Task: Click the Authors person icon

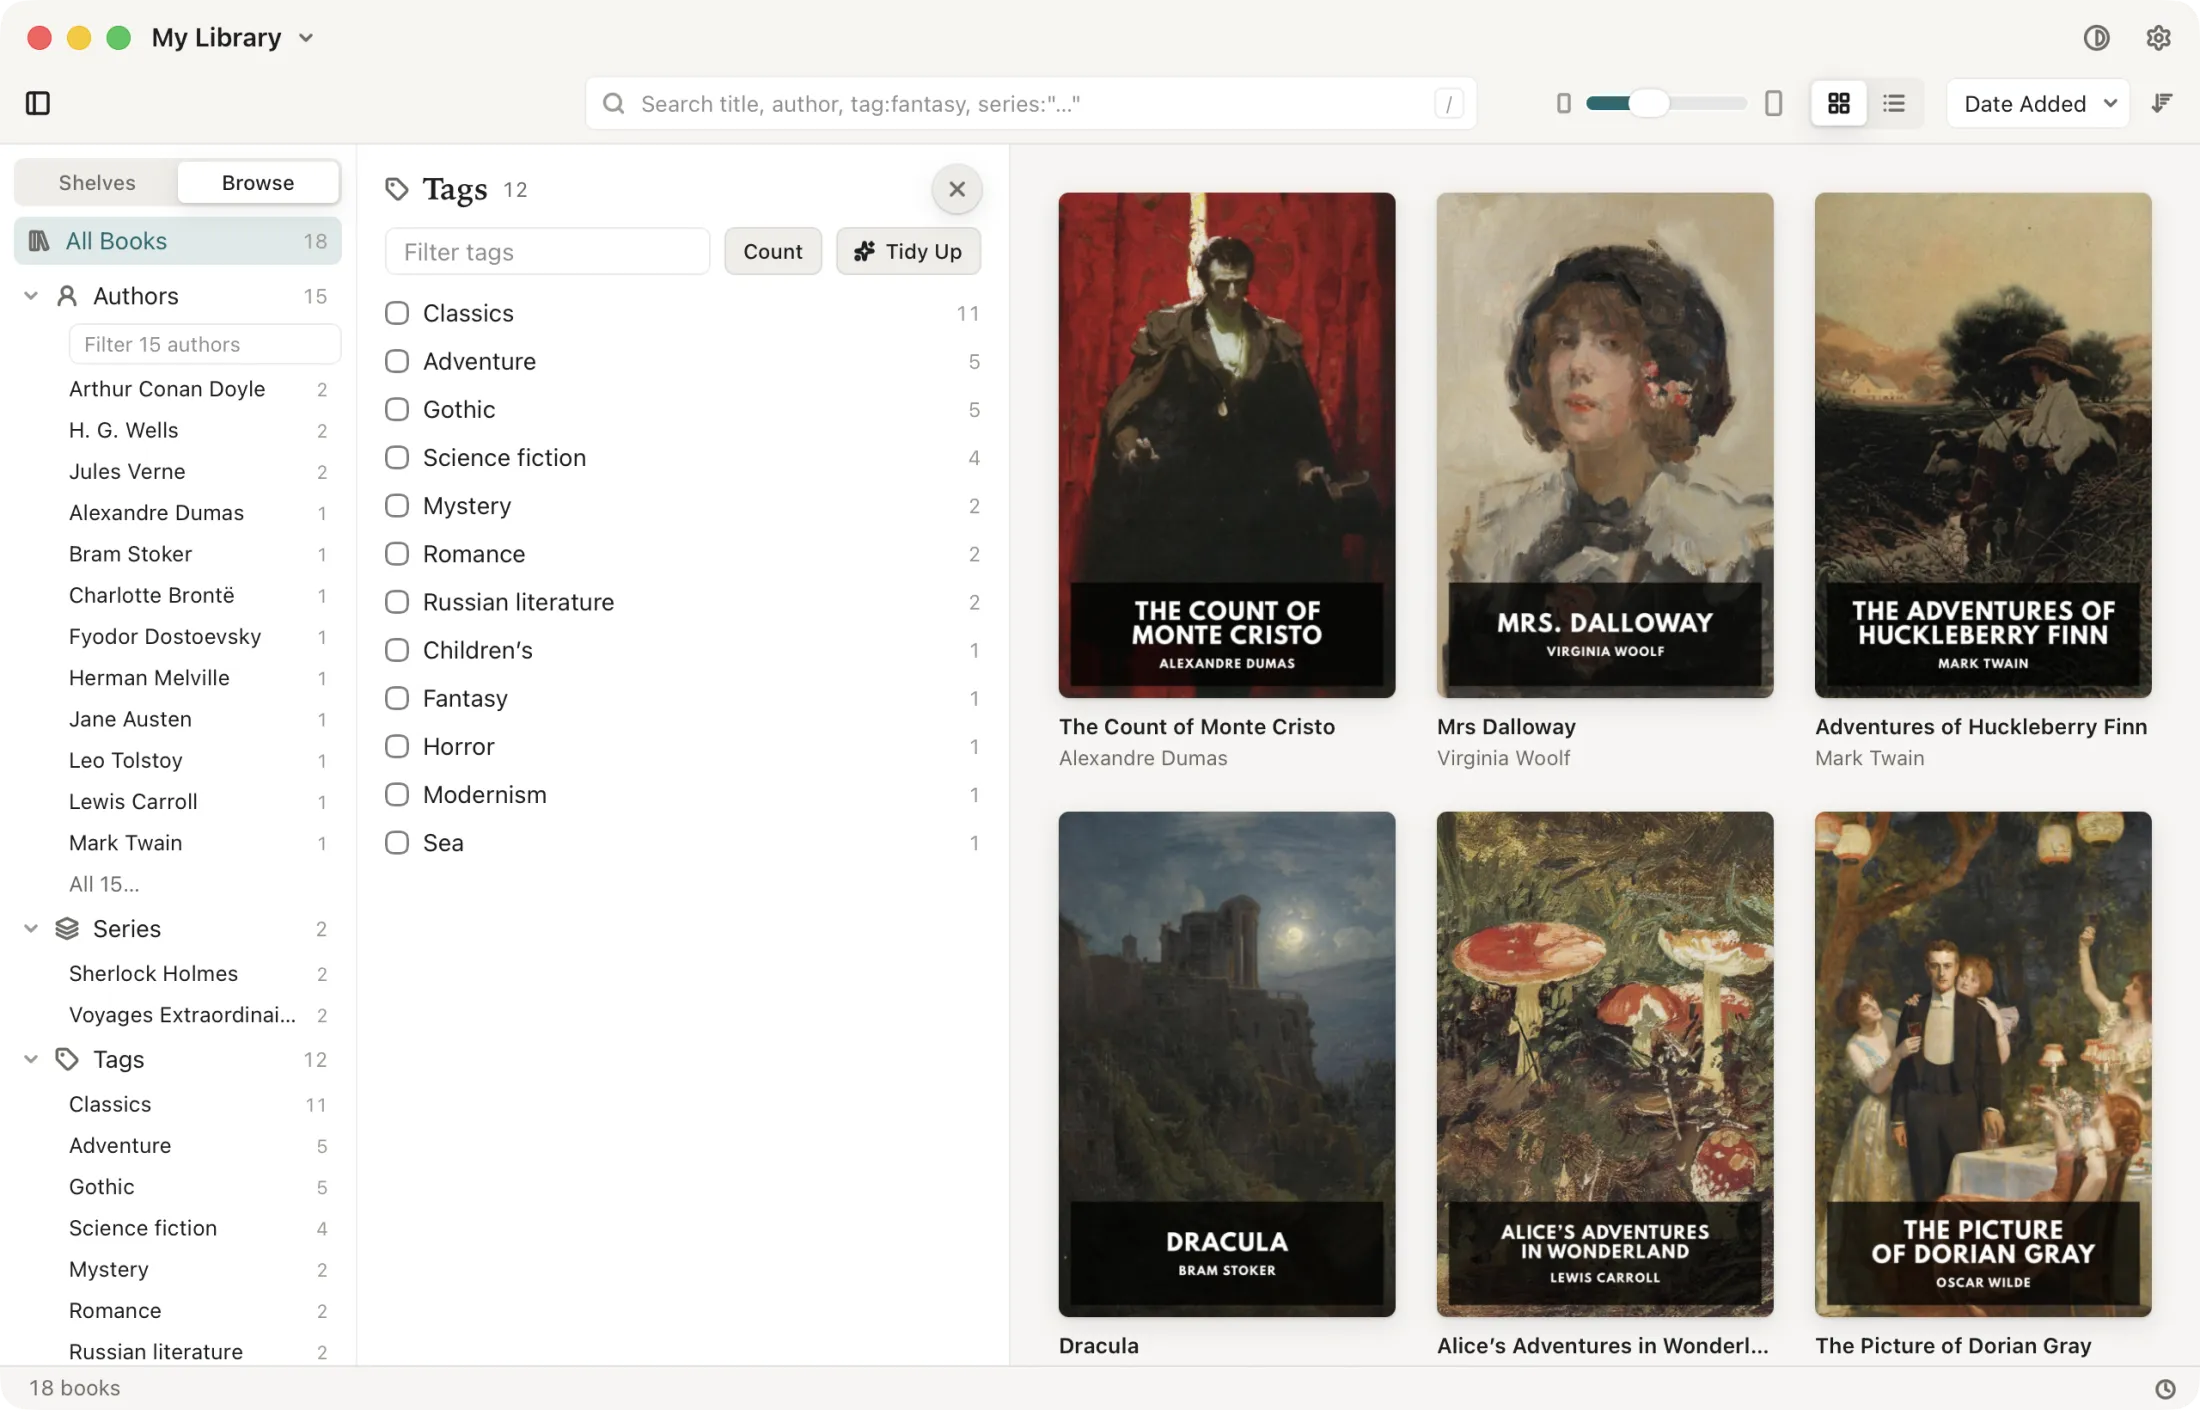Action: click(67, 296)
